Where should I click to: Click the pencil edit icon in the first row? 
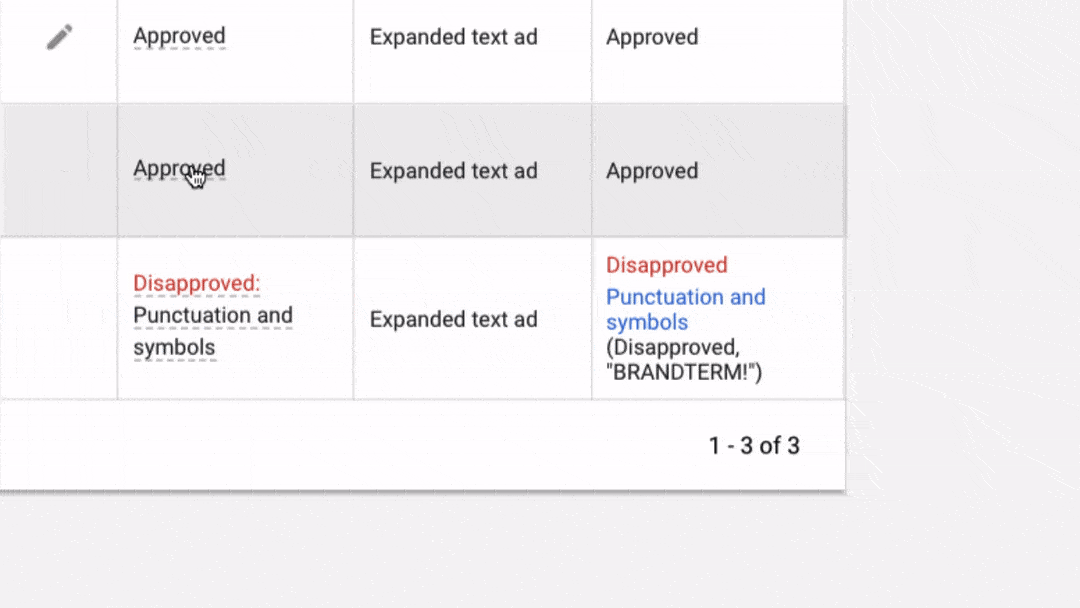pos(59,38)
